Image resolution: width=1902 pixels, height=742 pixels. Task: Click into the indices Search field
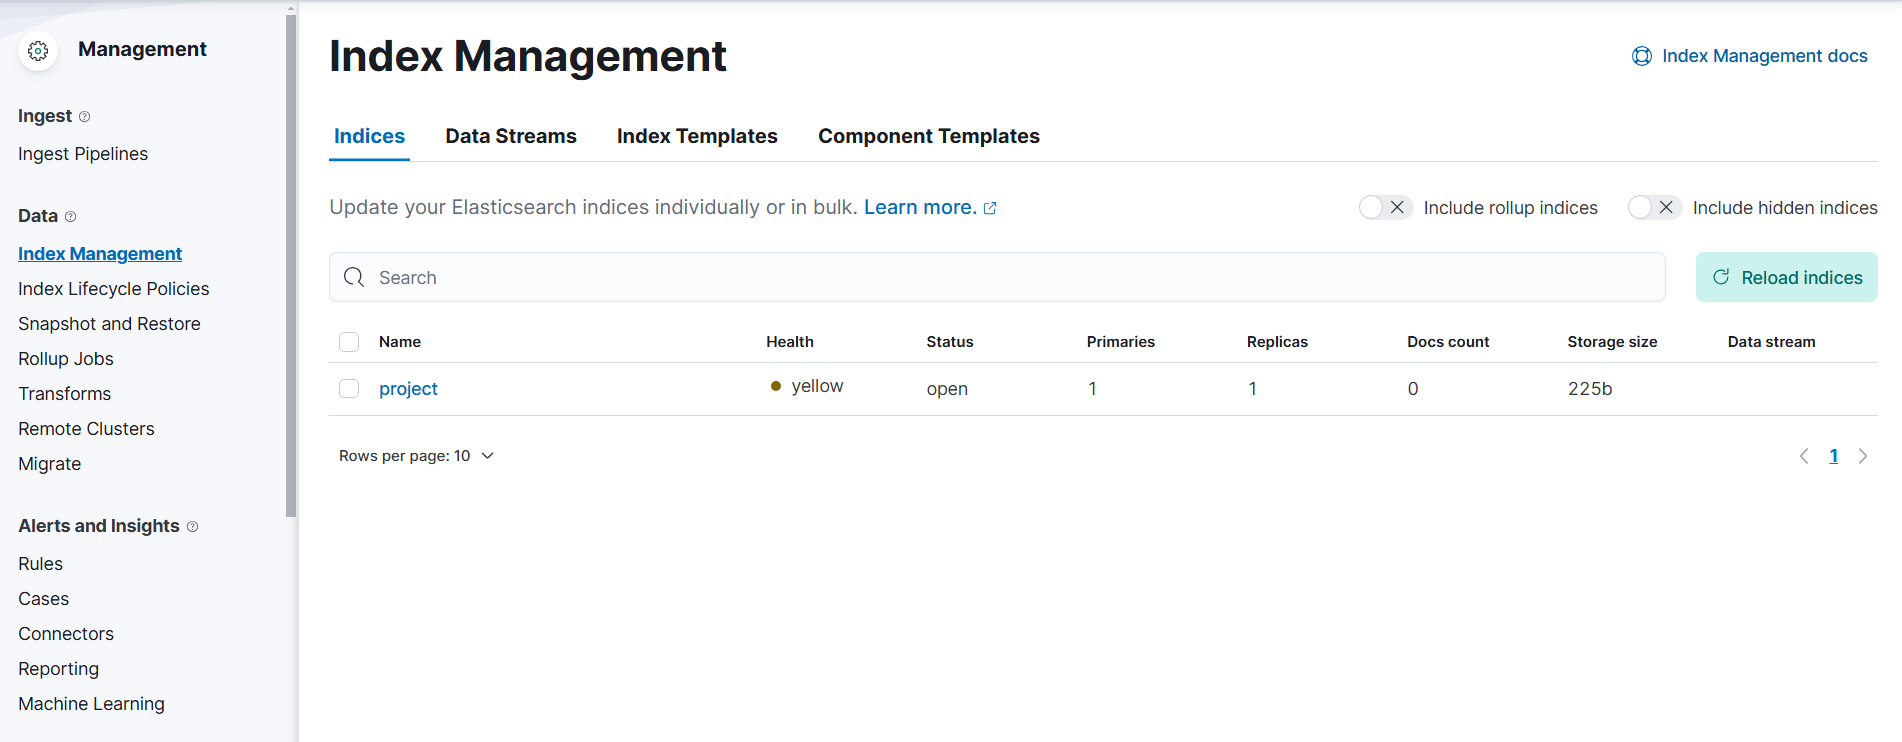coord(1000,277)
